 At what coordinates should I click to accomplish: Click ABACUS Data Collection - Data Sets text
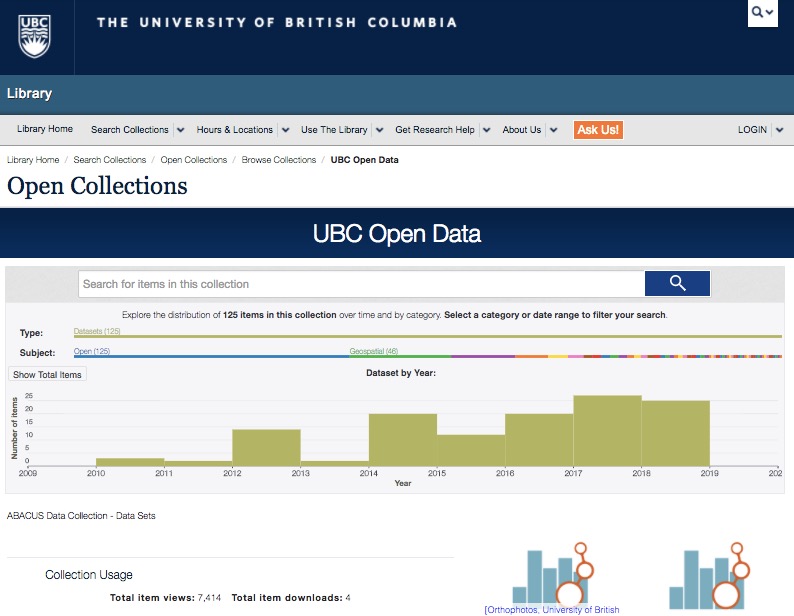(x=81, y=516)
